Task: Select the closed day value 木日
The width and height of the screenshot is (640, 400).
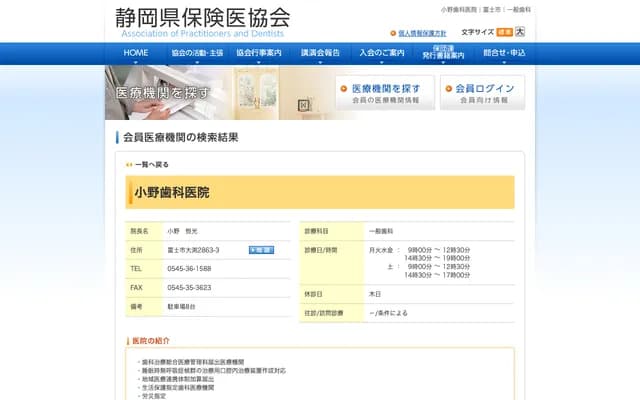Action: pos(375,294)
